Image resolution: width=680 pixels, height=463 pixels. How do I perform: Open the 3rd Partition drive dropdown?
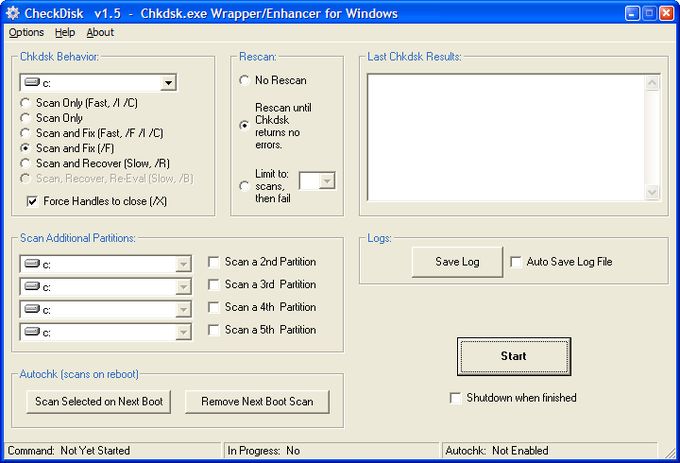point(183,287)
